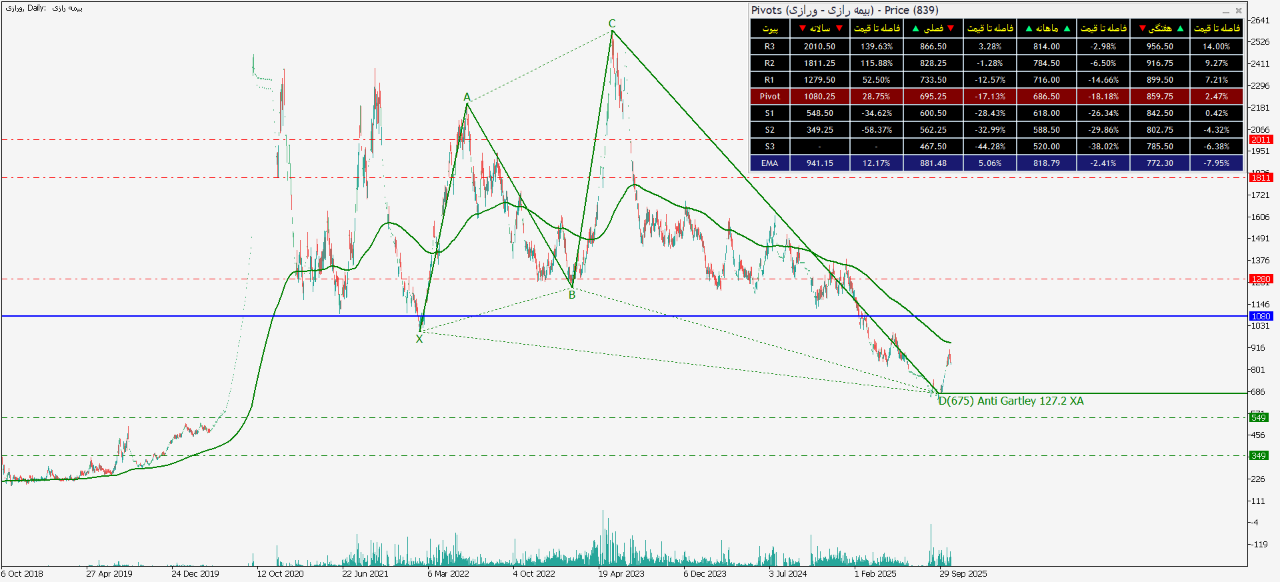Click the blue 1080 price tag
Screen dimensions: 1280x582
click(x=1260, y=316)
